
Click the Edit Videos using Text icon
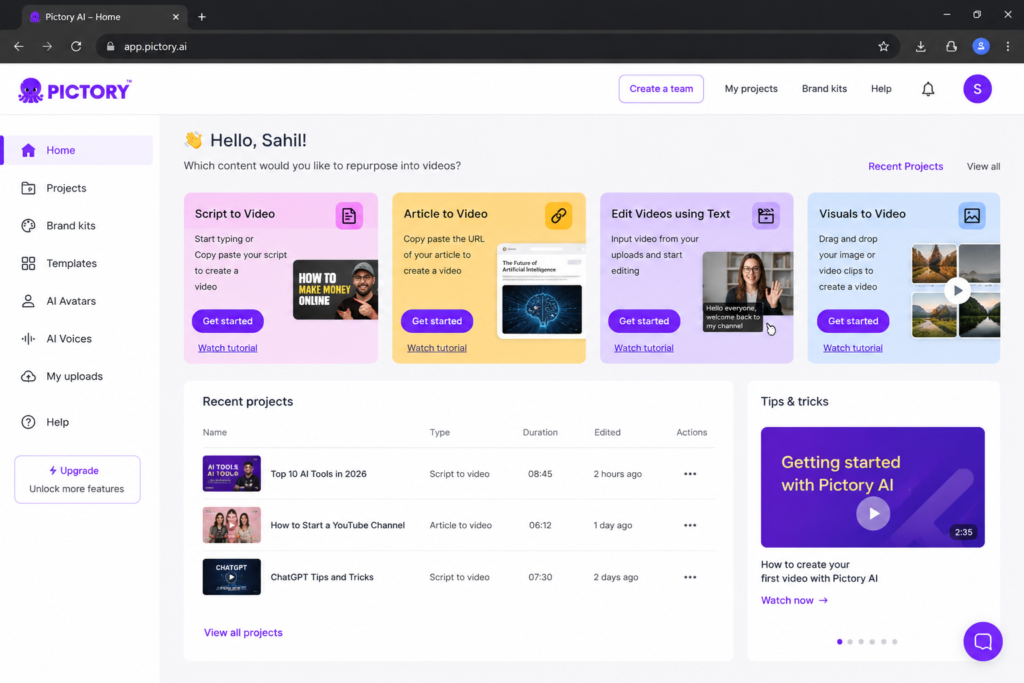pos(765,215)
